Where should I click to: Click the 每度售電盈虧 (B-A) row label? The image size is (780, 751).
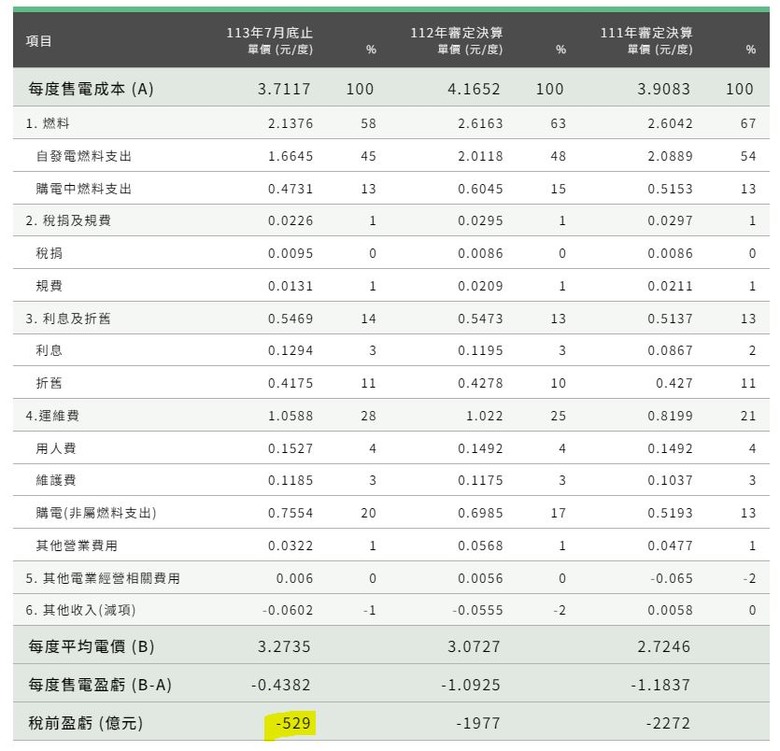click(100, 685)
